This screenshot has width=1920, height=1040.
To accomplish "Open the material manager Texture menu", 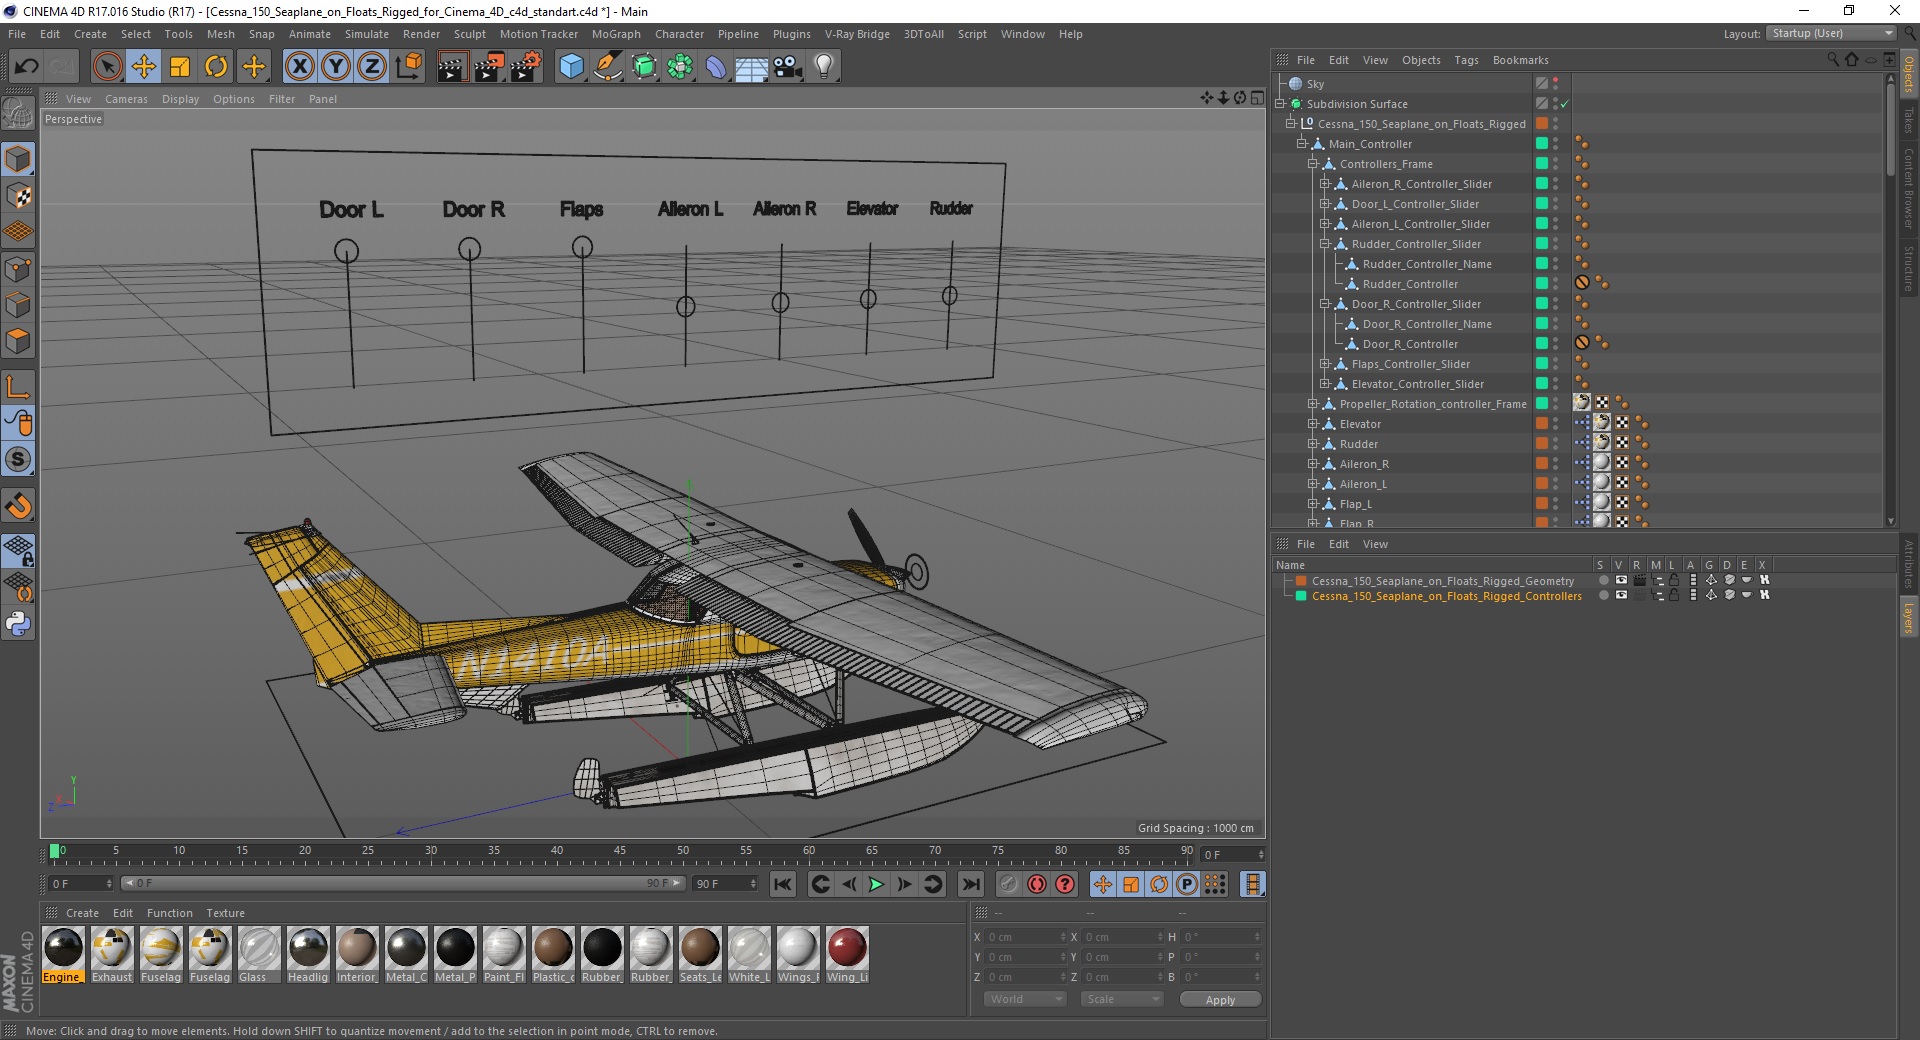I will click(225, 913).
